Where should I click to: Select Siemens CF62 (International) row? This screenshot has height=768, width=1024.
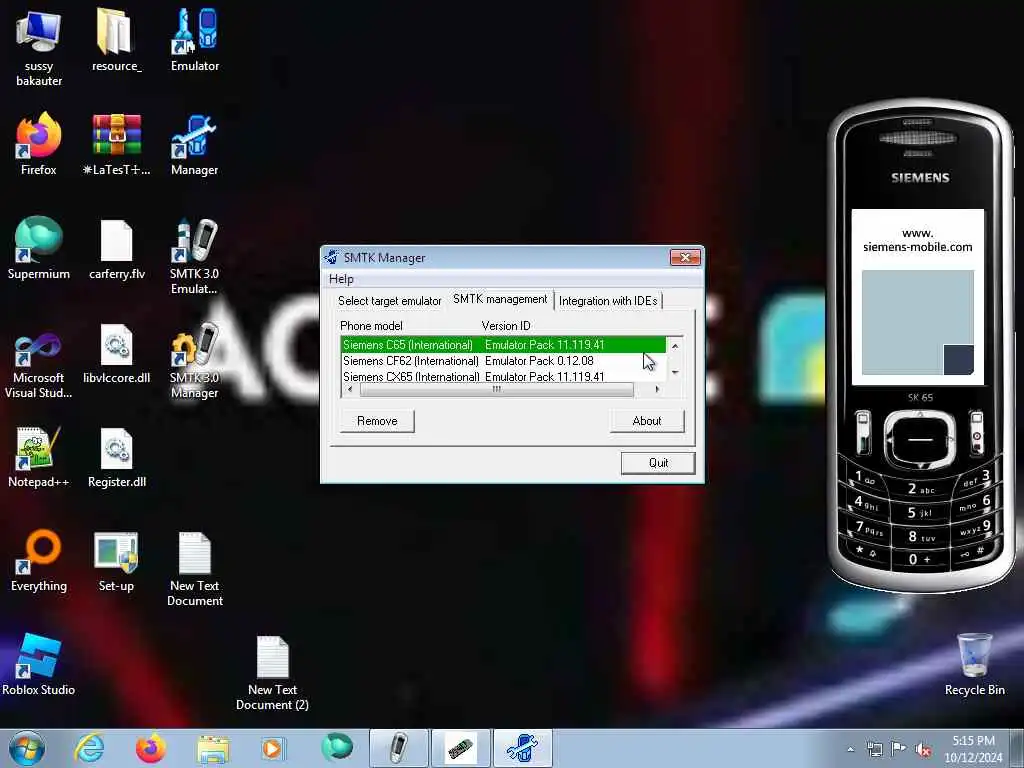click(504, 360)
